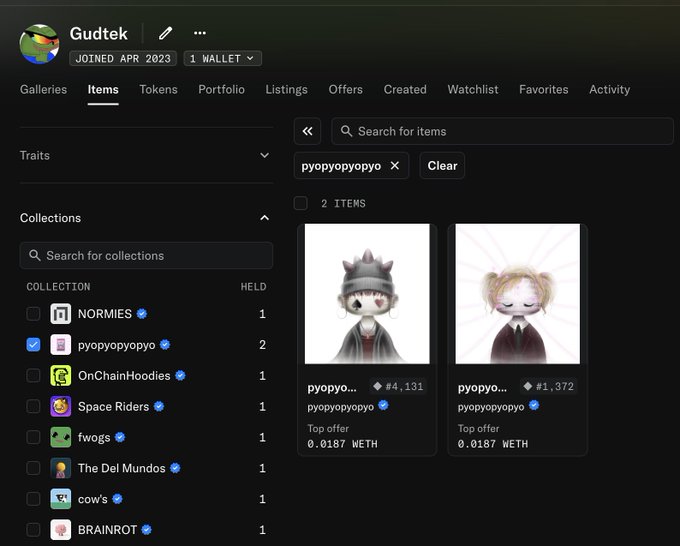Check the Space Riders collection checkbox
Viewport: 680px width, 546px height.
[33, 406]
